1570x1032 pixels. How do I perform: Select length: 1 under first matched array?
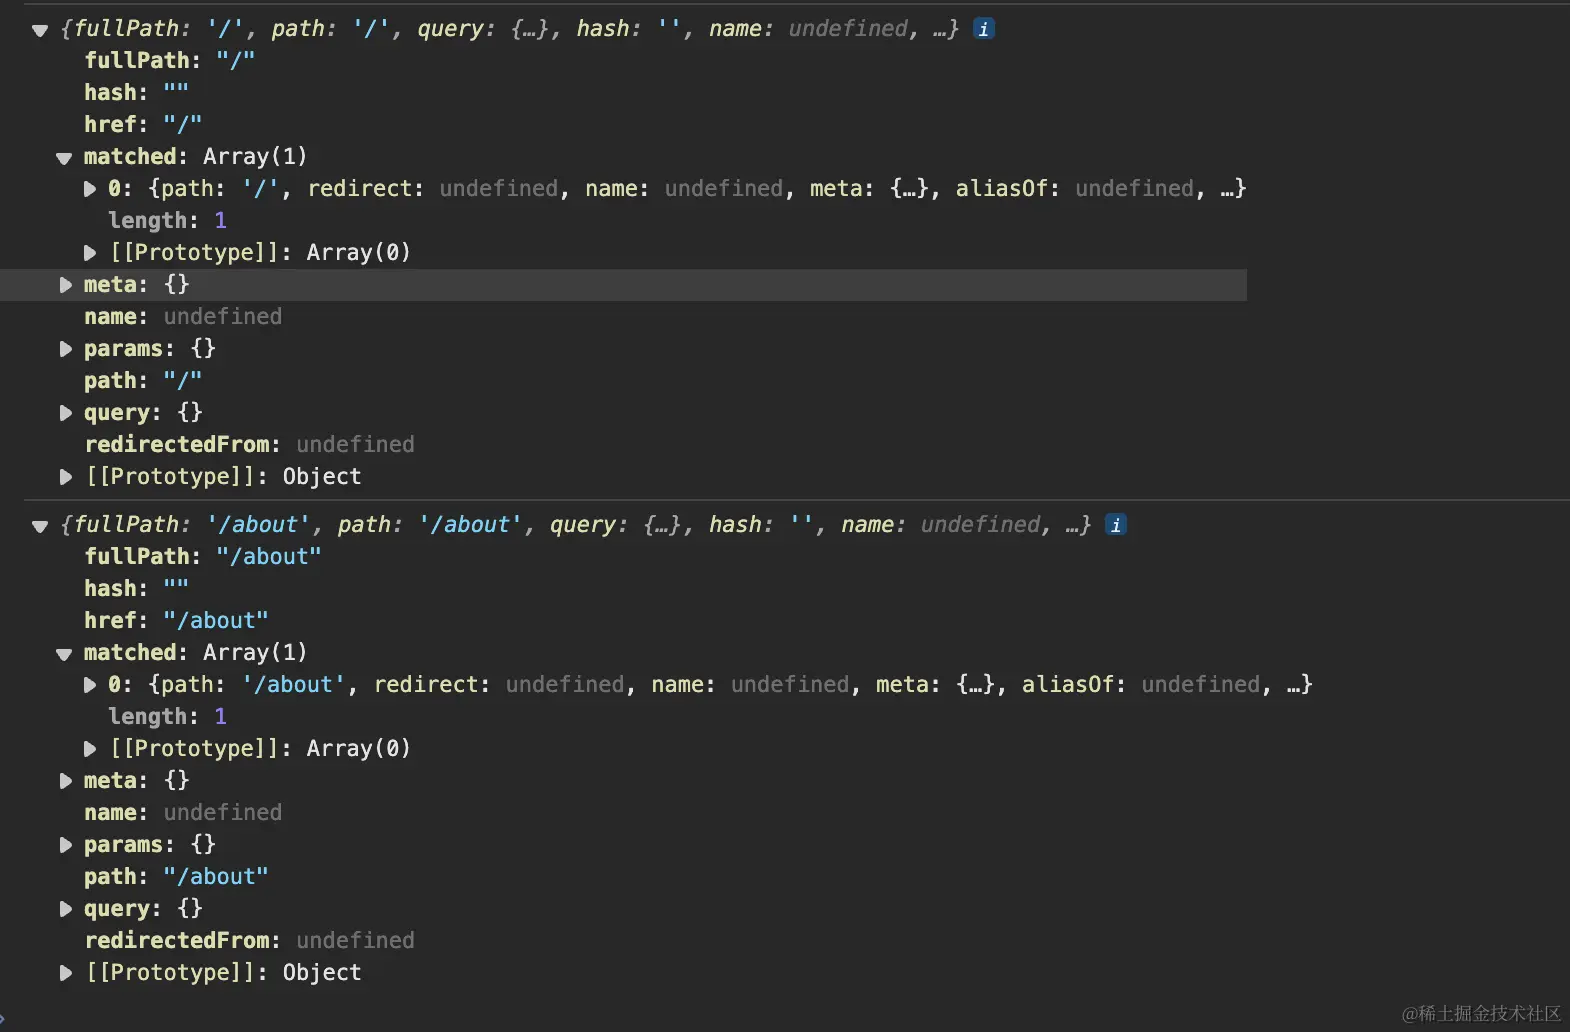pyautogui.click(x=167, y=221)
